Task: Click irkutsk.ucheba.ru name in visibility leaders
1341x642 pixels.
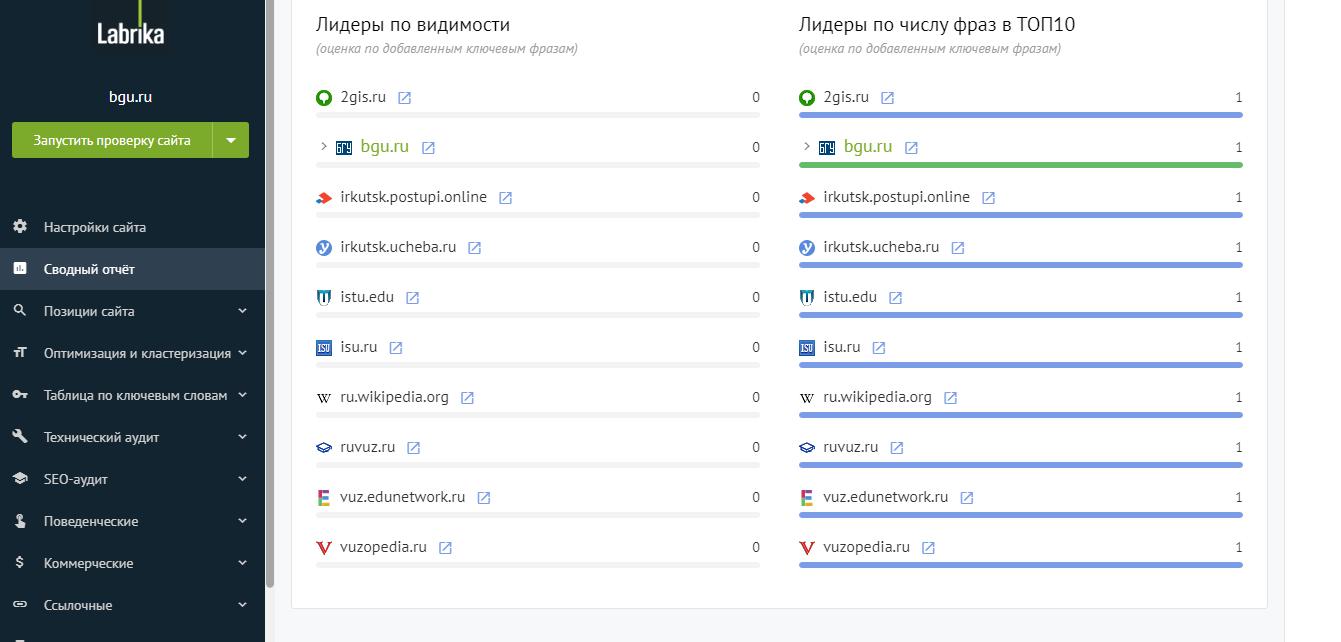Action: point(398,247)
